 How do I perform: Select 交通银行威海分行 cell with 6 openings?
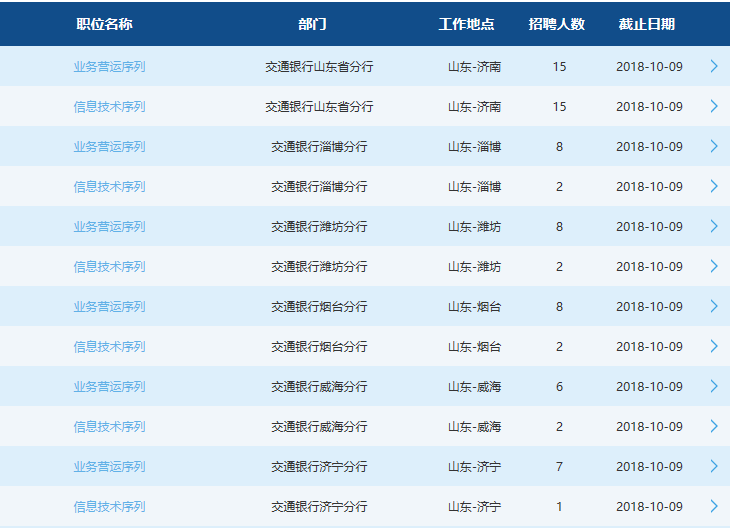pos(319,387)
